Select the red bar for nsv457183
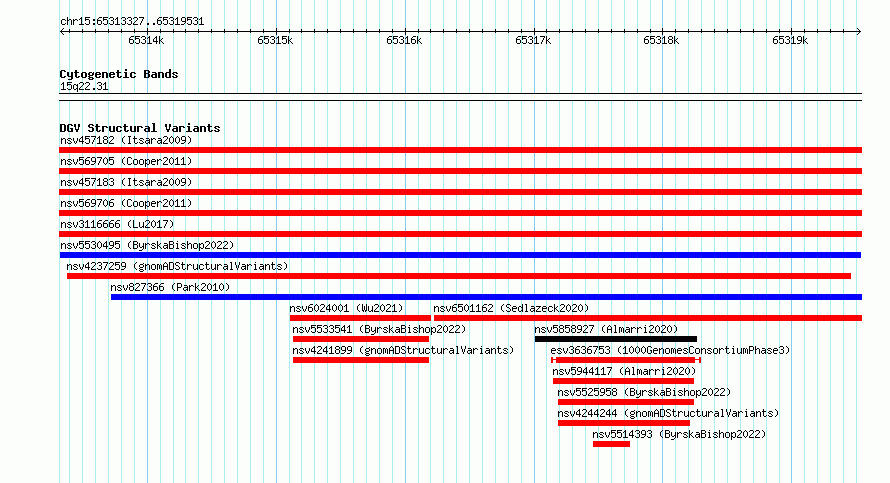890x483 pixels. 460,192
